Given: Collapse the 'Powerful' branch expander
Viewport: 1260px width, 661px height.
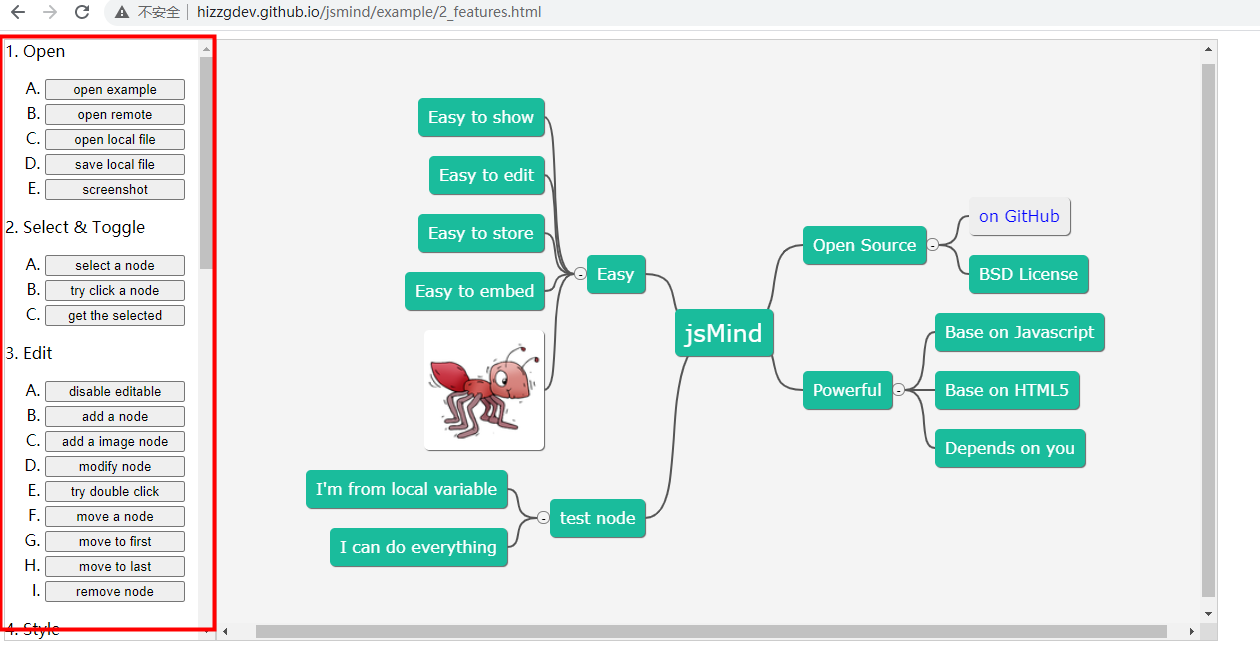Looking at the screenshot, I should click(x=898, y=390).
